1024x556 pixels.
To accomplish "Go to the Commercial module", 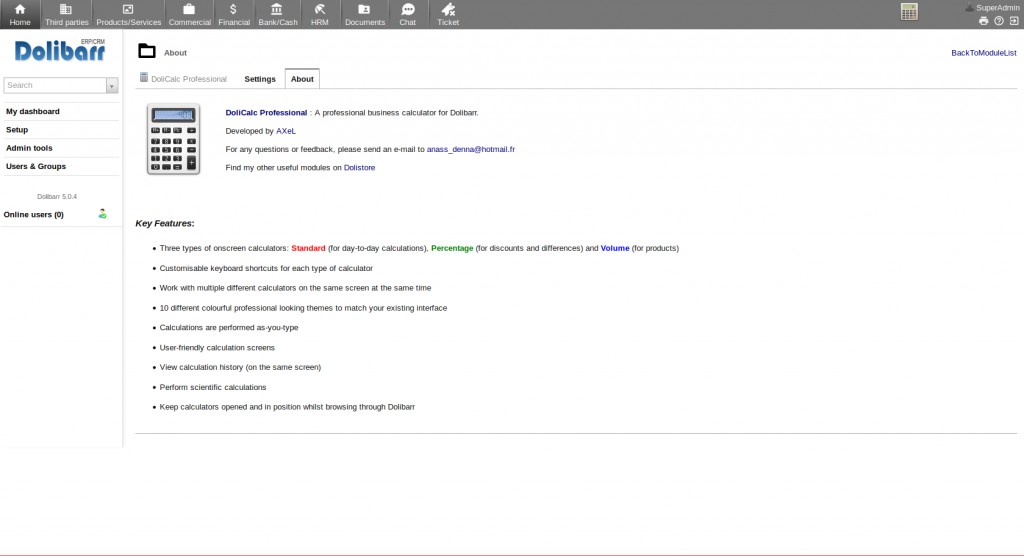I will (x=189, y=14).
